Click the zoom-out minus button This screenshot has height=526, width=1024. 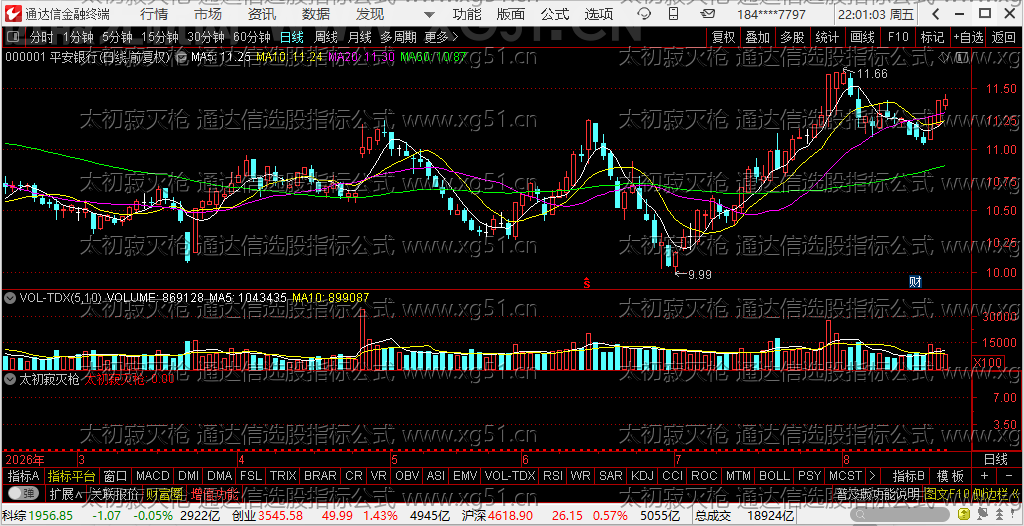[x=1009, y=476]
